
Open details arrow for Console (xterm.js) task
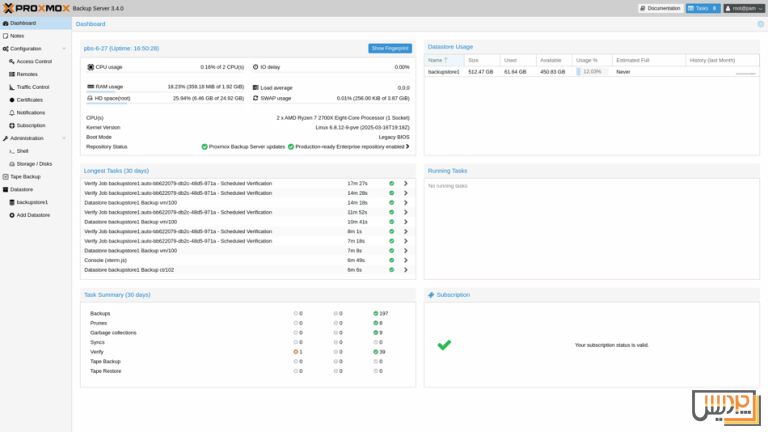point(405,260)
